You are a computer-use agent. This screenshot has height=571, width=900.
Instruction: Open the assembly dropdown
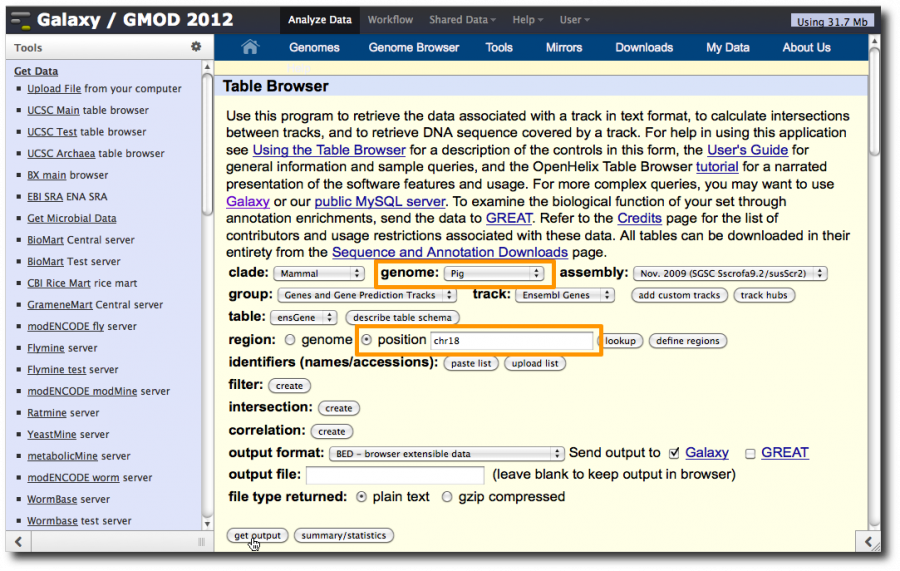[730, 274]
